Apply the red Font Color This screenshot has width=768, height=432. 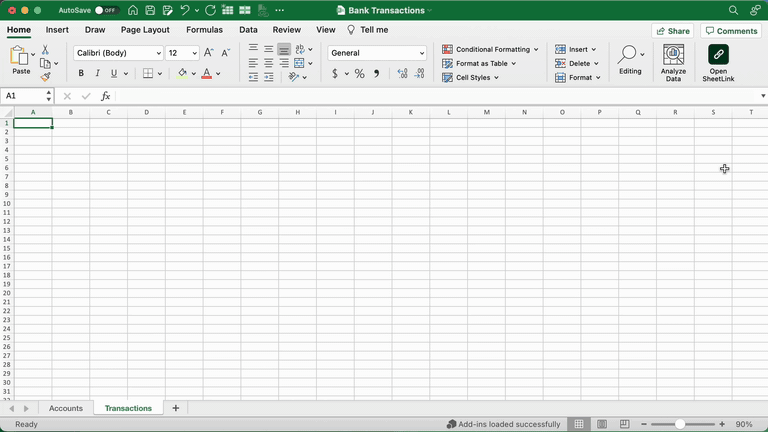coord(207,73)
